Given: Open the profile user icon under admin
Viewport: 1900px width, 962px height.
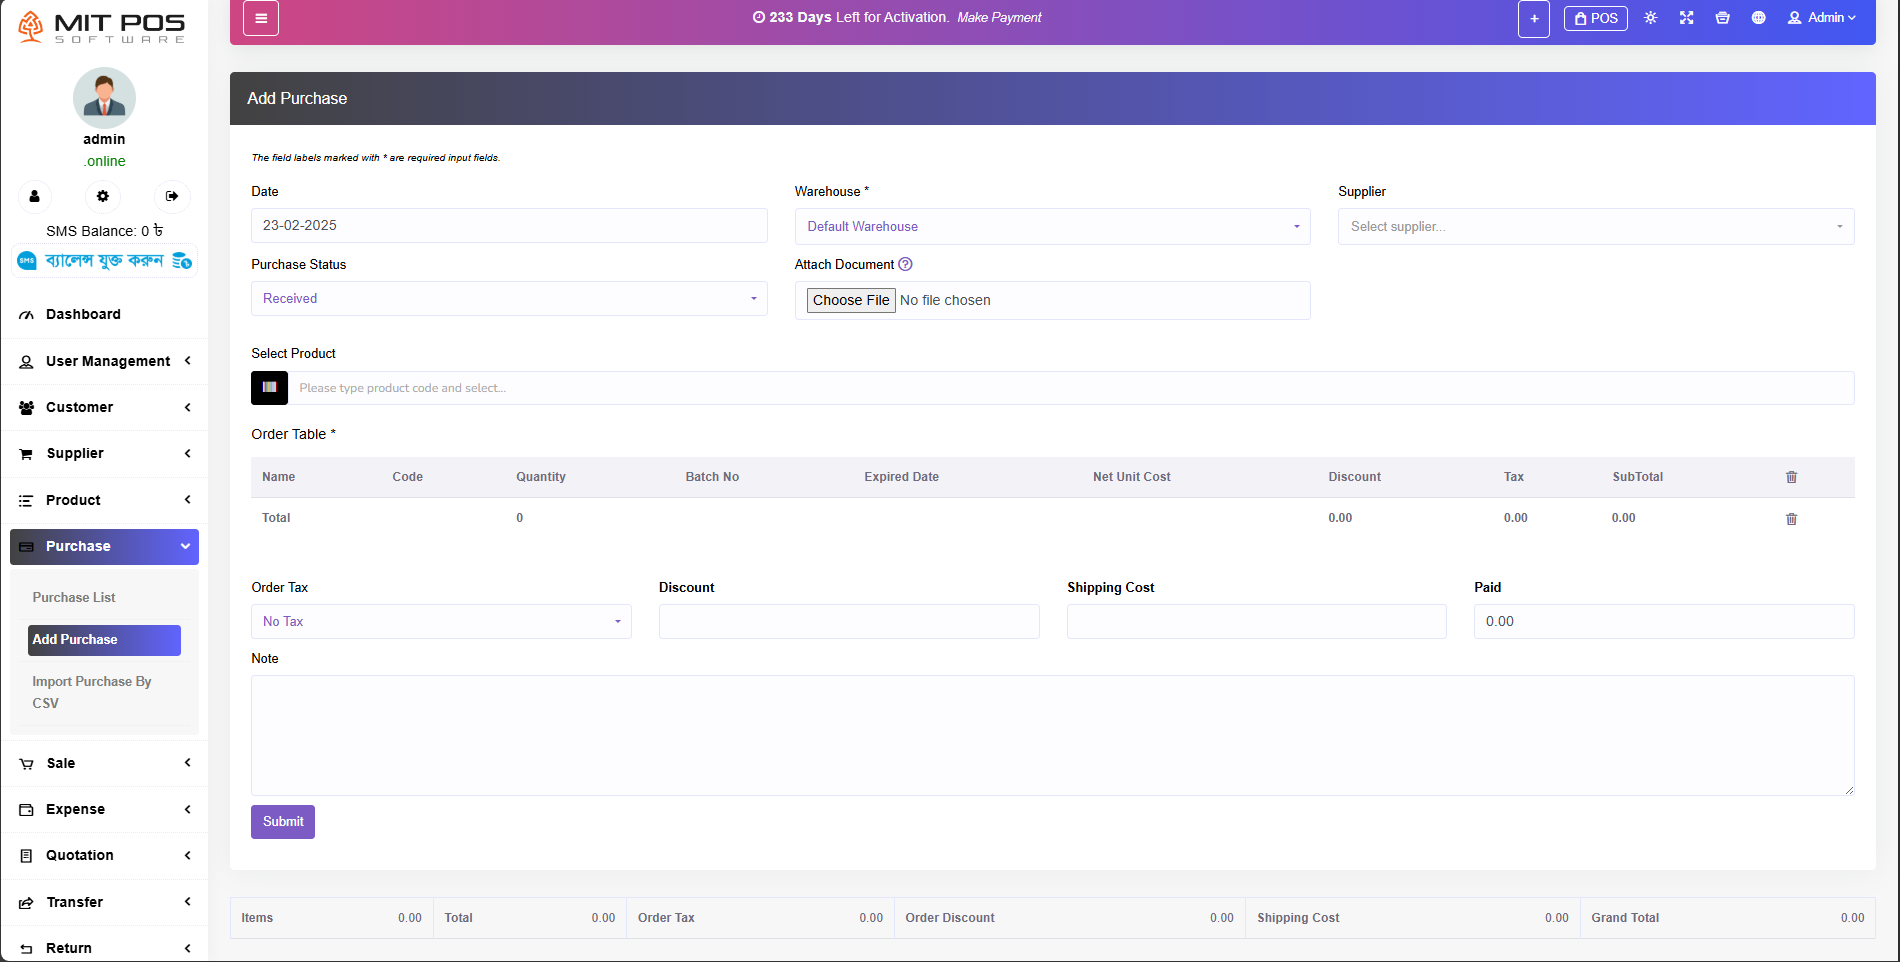Looking at the screenshot, I should (x=34, y=196).
